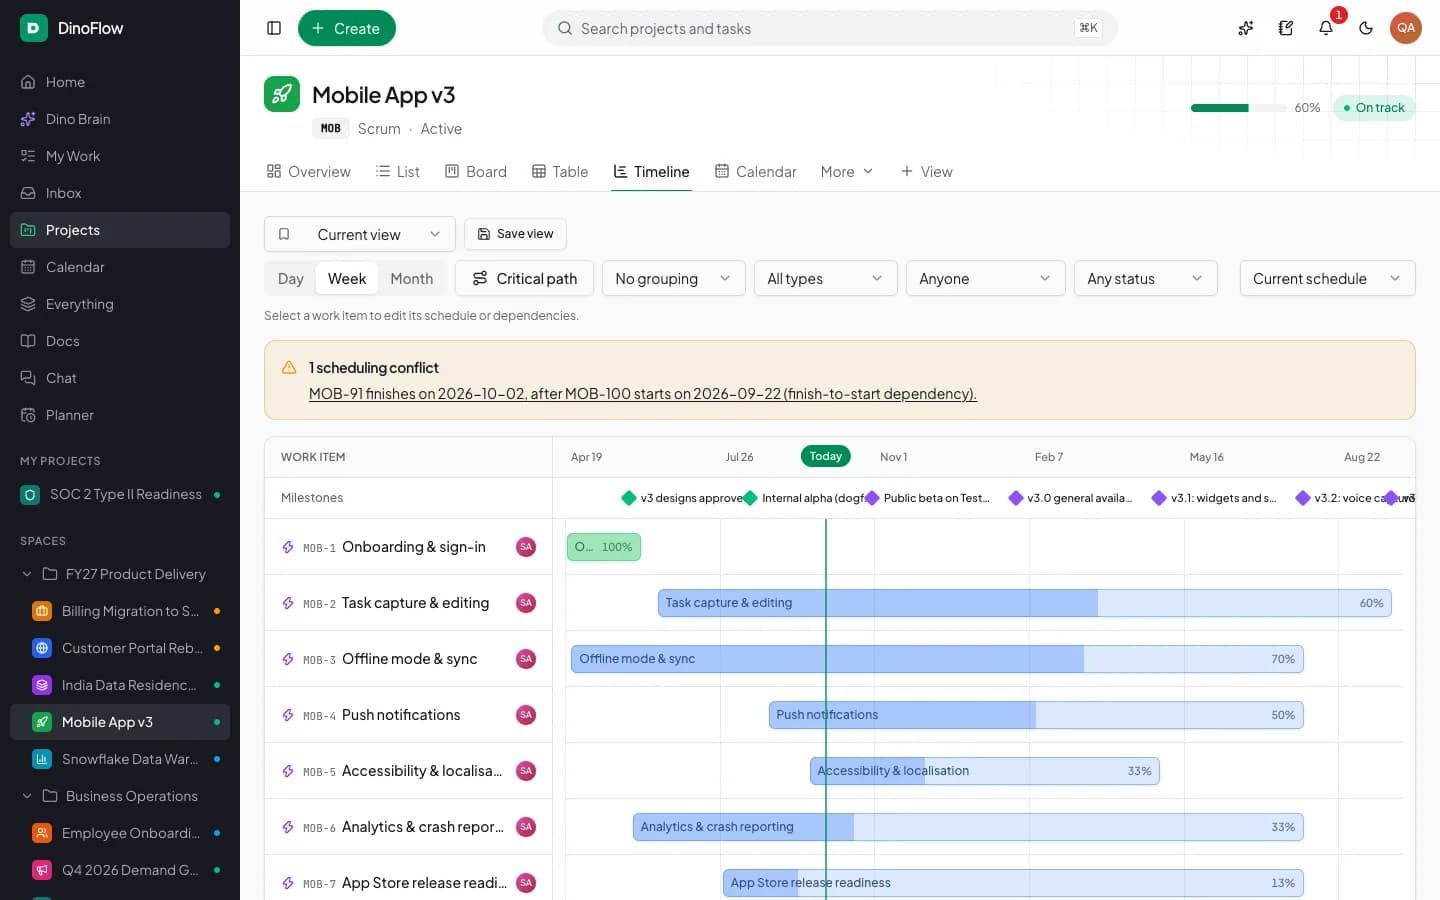The height and width of the screenshot is (900, 1440).
Task: Open Planner from sidebar
Action: tap(120, 415)
